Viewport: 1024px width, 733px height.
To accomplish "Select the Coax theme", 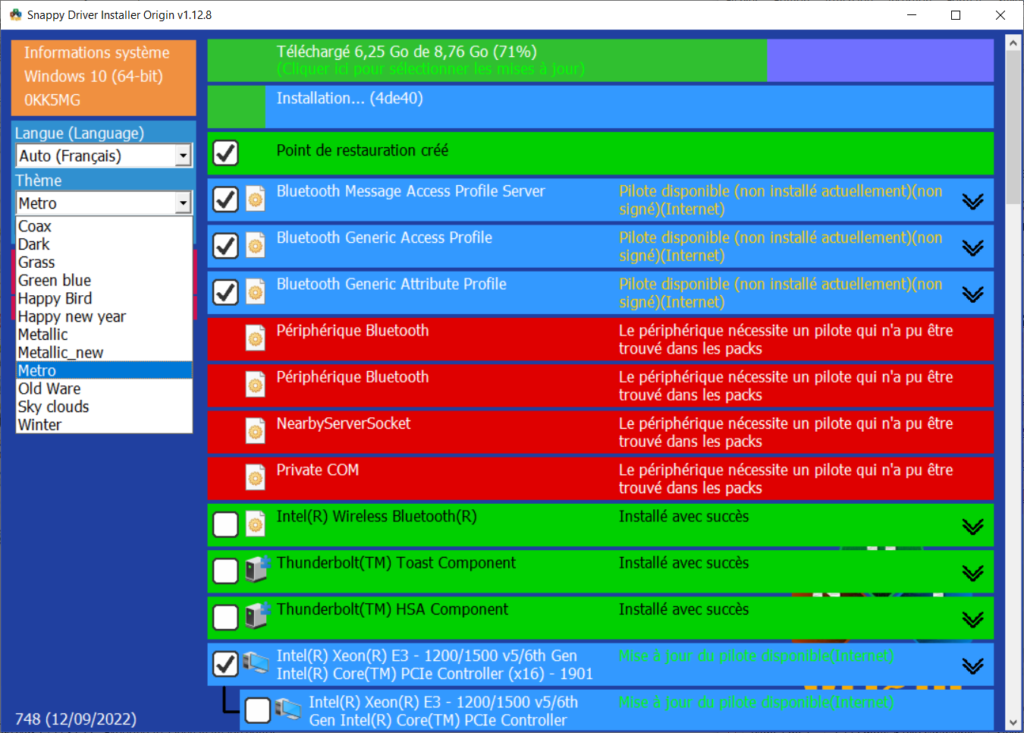I will (x=104, y=226).
